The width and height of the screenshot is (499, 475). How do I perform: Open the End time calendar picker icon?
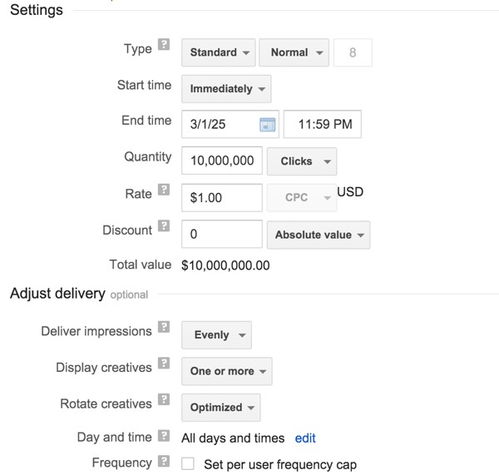tap(267, 125)
